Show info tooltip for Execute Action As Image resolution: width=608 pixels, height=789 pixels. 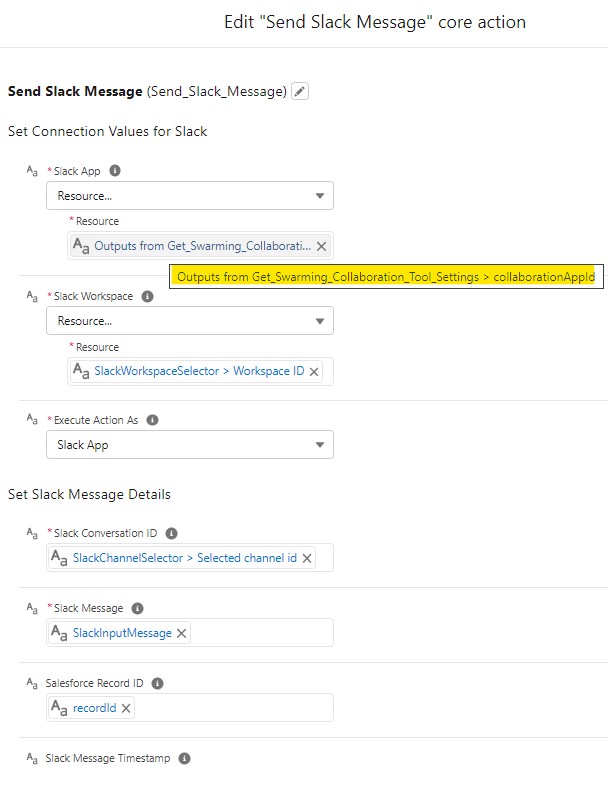point(152,420)
